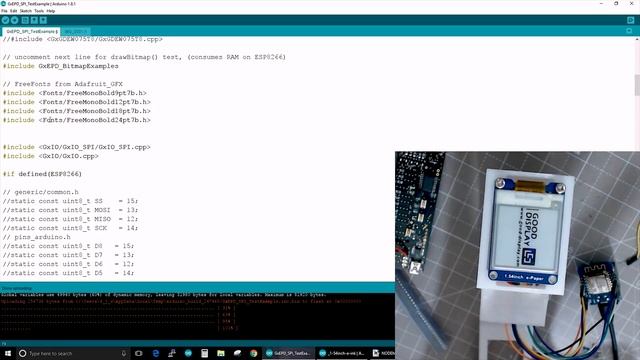Open the tab options dropdown arrow
Image resolution: width=640 pixels, height=360 pixels.
[629, 31]
